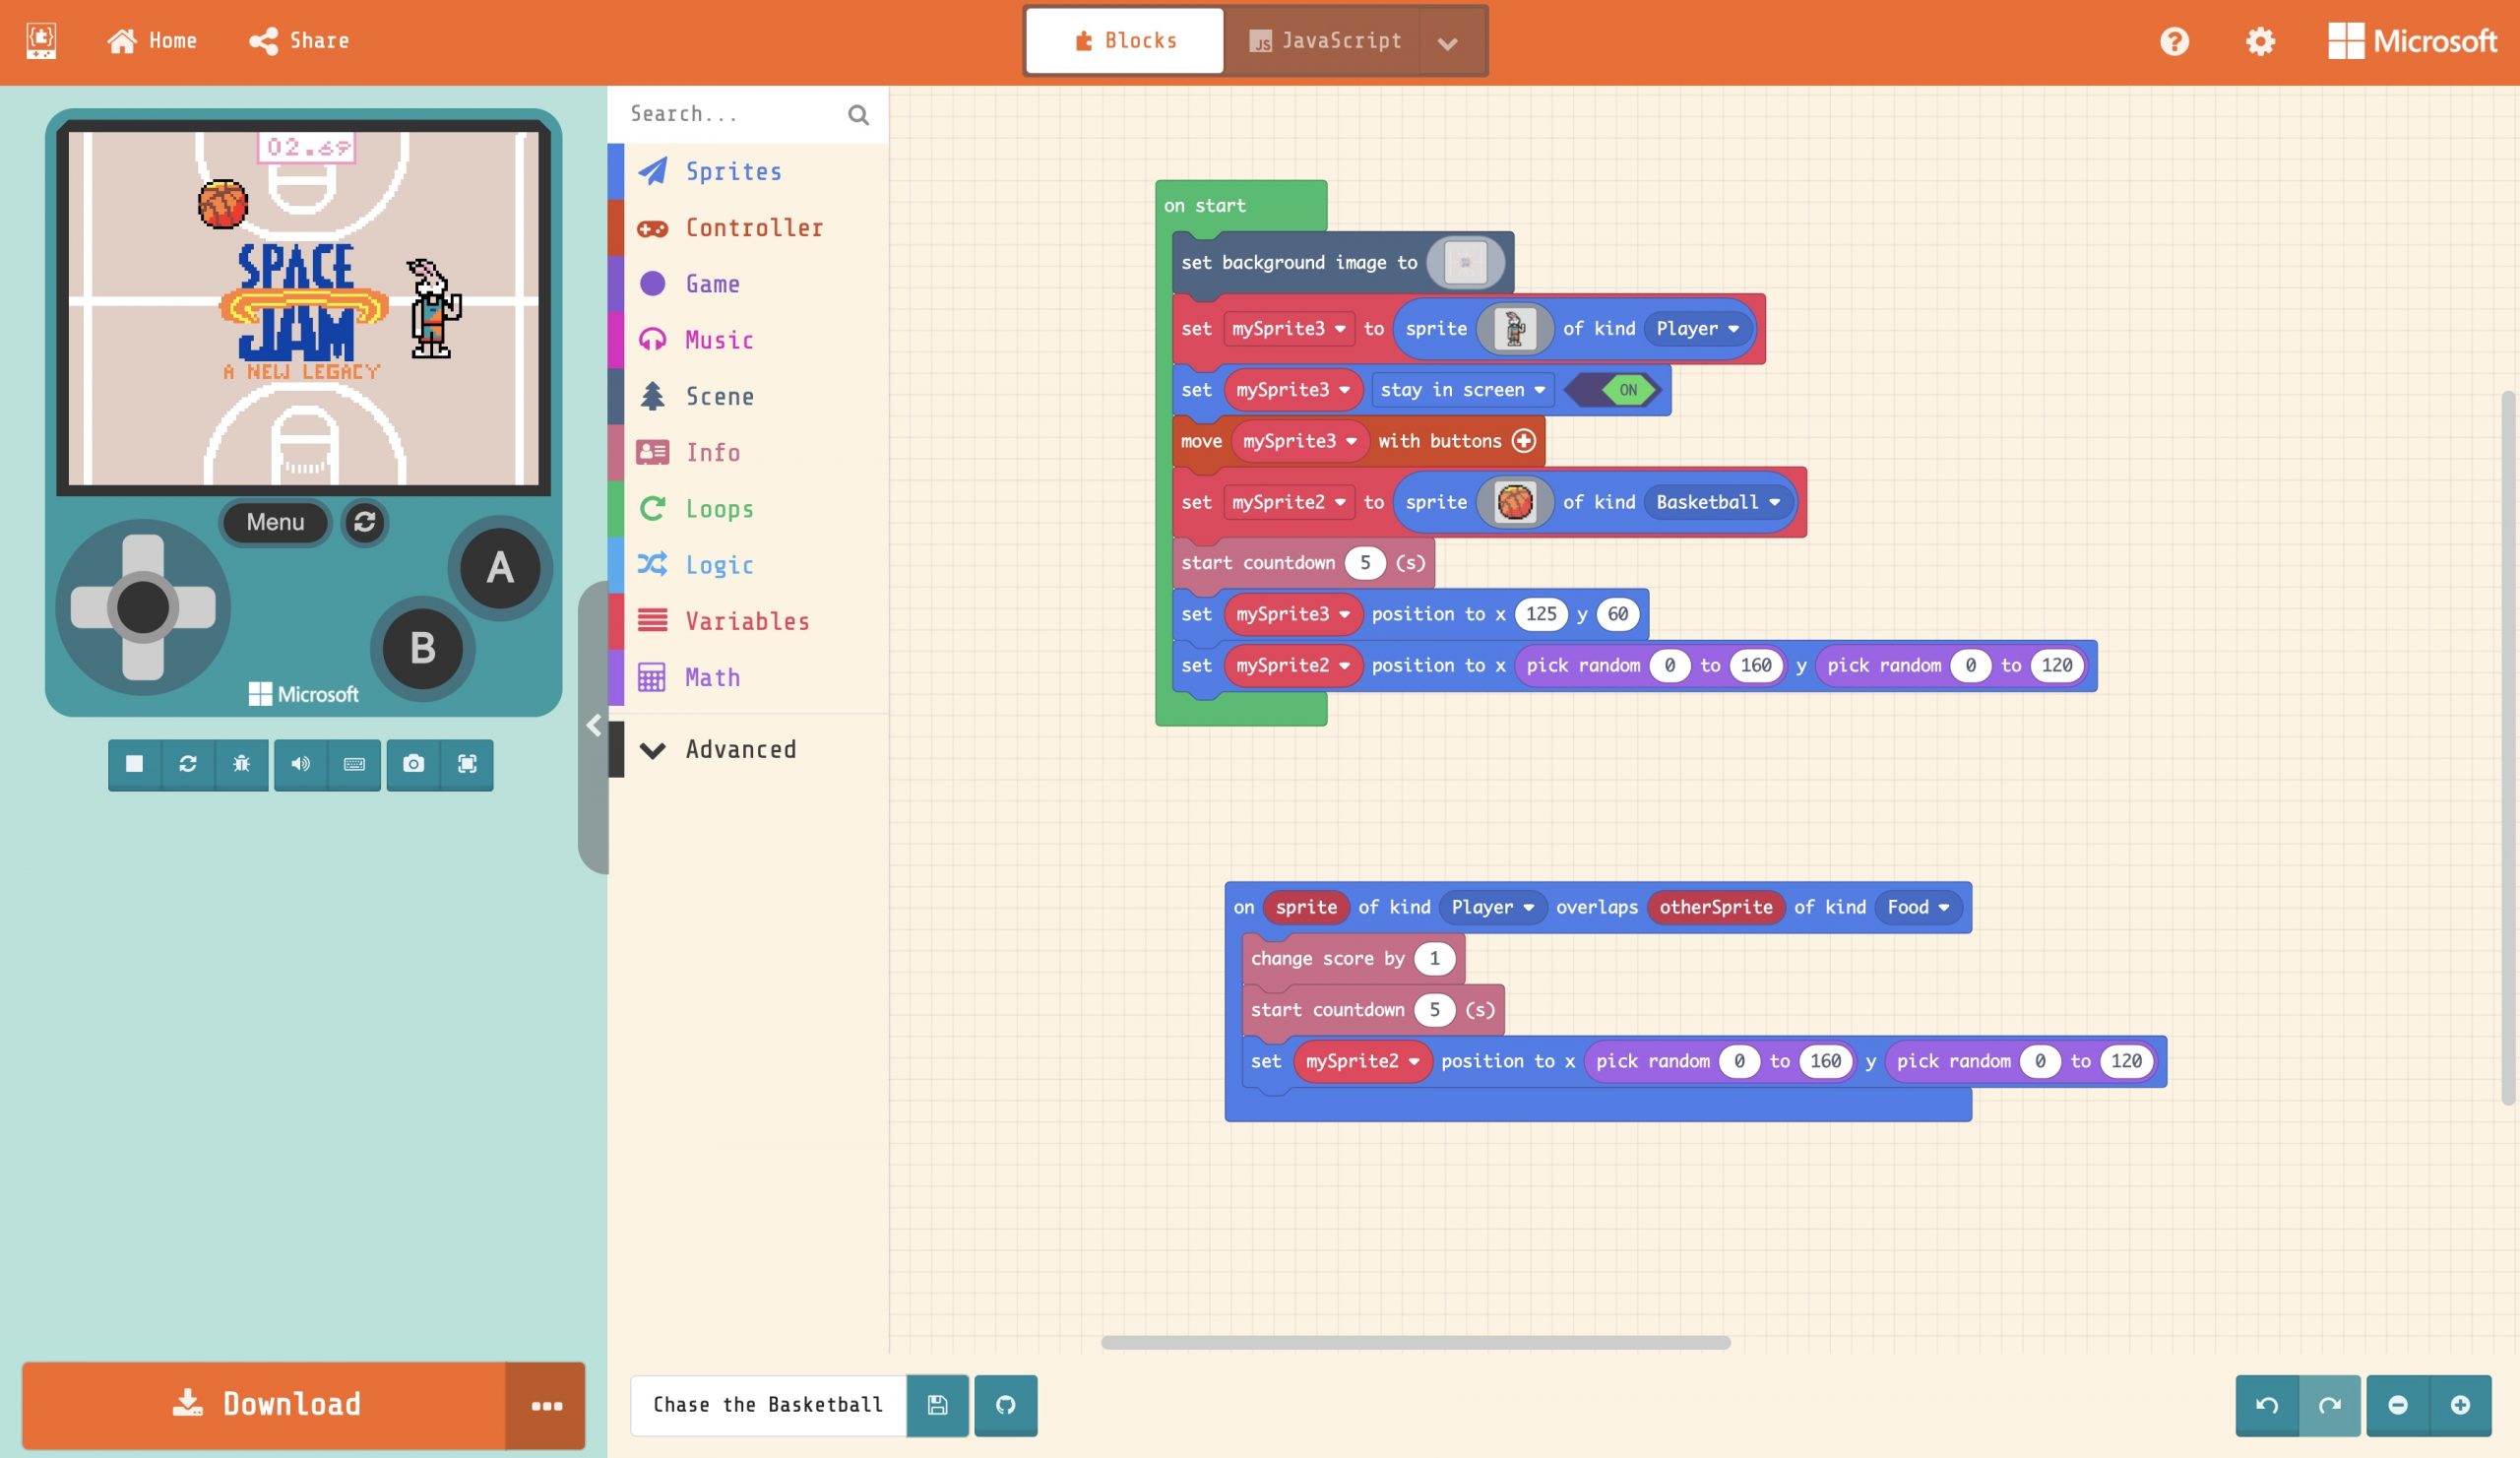Click the Microsoft logo in header

click(2412, 41)
